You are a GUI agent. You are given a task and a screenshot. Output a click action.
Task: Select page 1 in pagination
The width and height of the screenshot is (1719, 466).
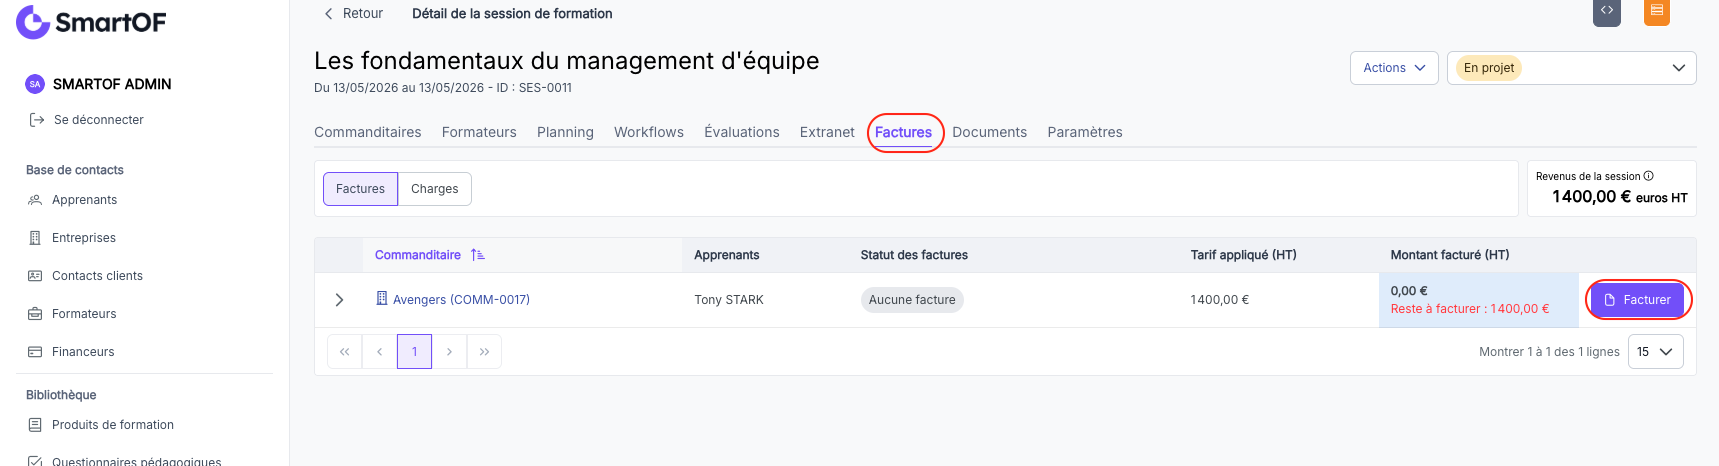(x=414, y=352)
